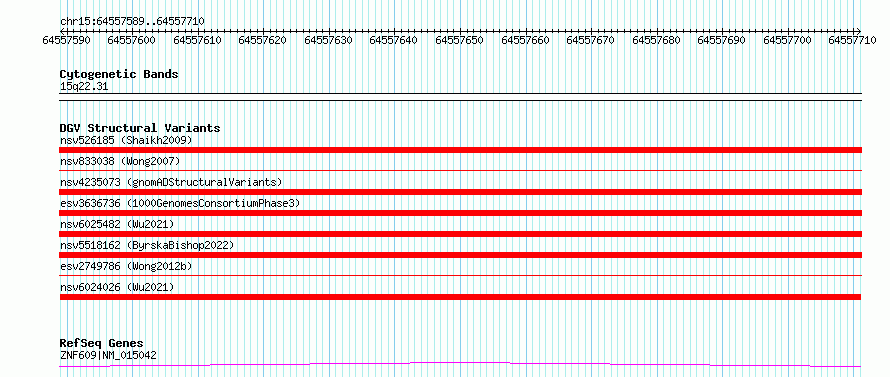
Task: Click the magenta ZNF609 gene line
Action: [460, 364]
